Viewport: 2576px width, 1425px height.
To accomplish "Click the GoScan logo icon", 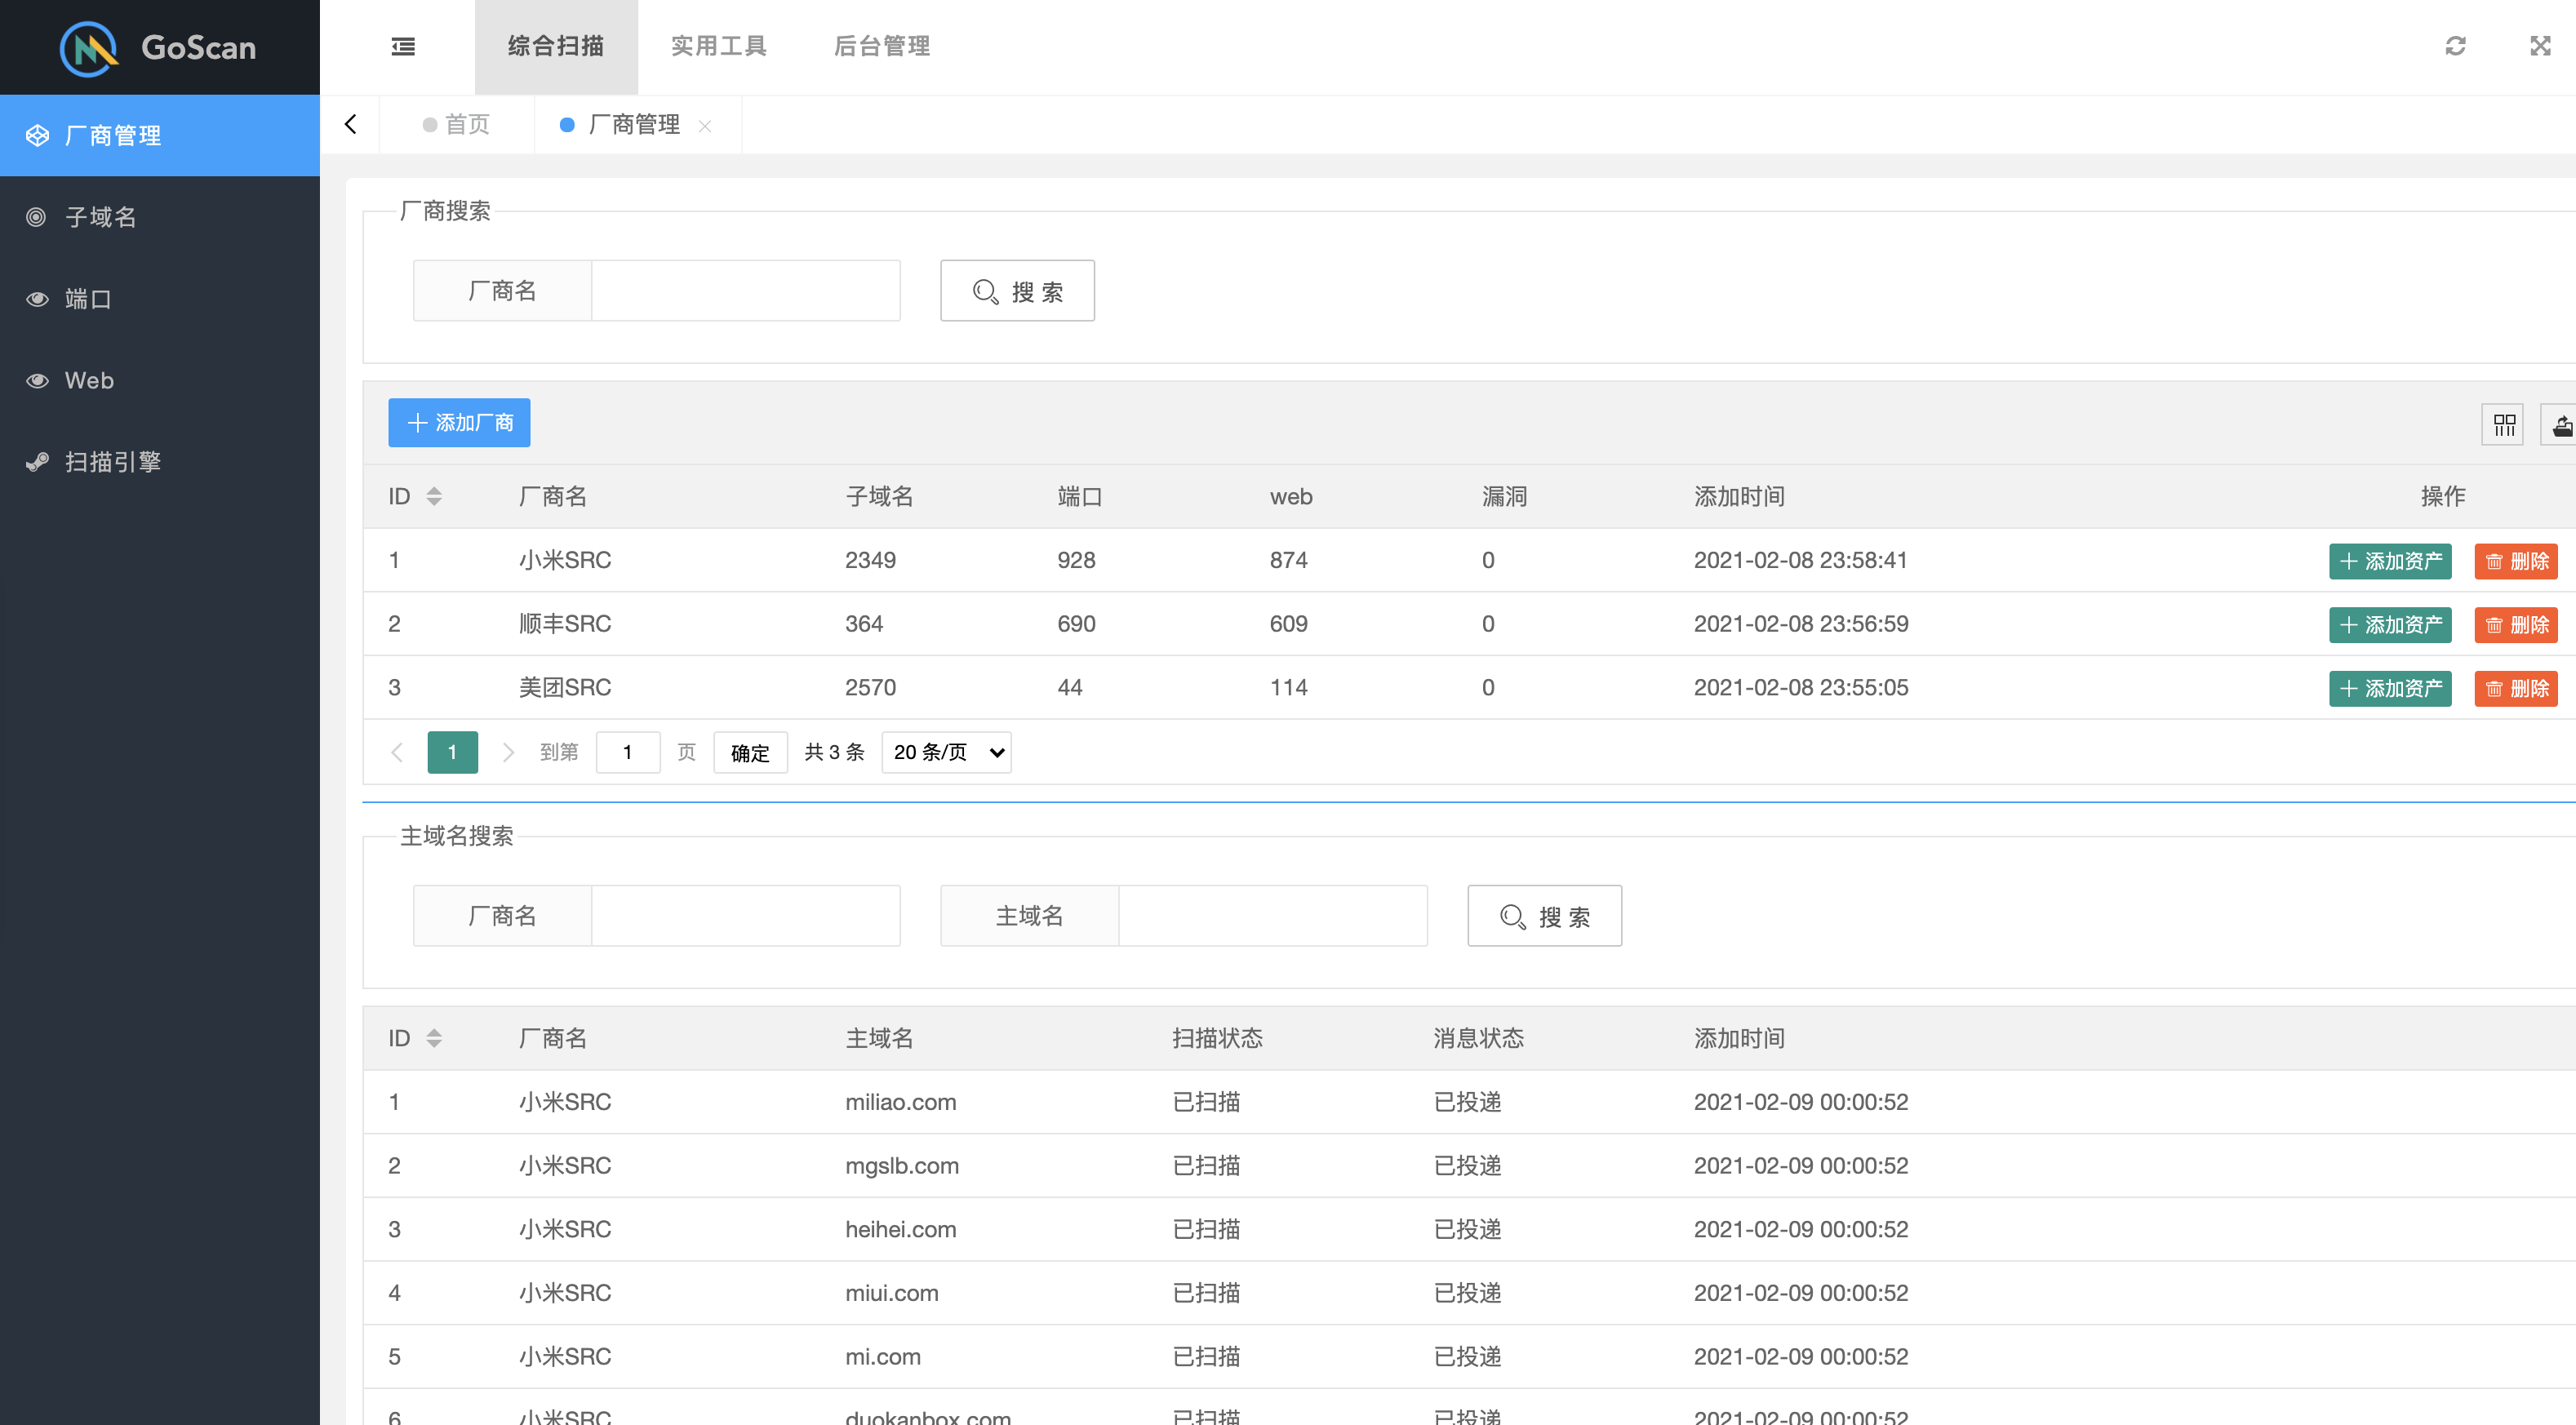I will (89, 47).
